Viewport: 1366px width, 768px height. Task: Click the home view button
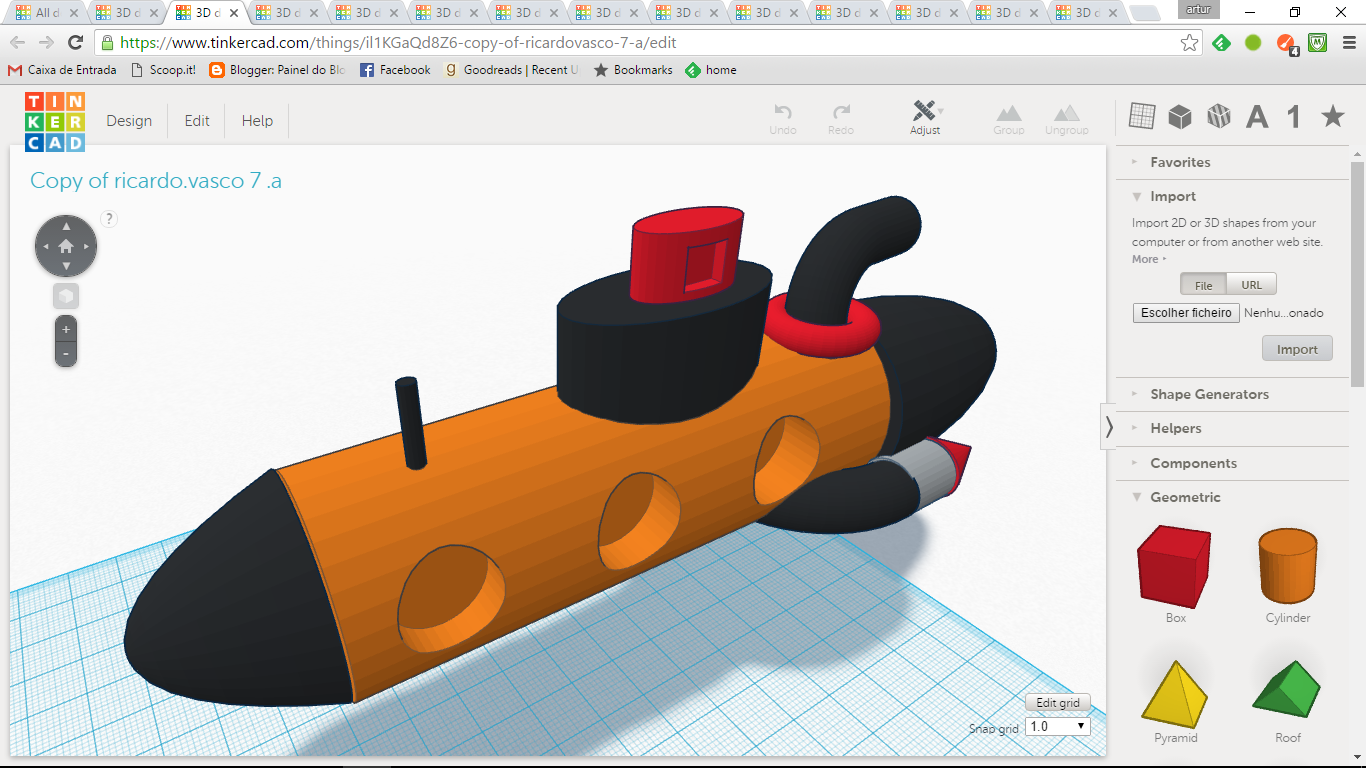tap(66, 246)
